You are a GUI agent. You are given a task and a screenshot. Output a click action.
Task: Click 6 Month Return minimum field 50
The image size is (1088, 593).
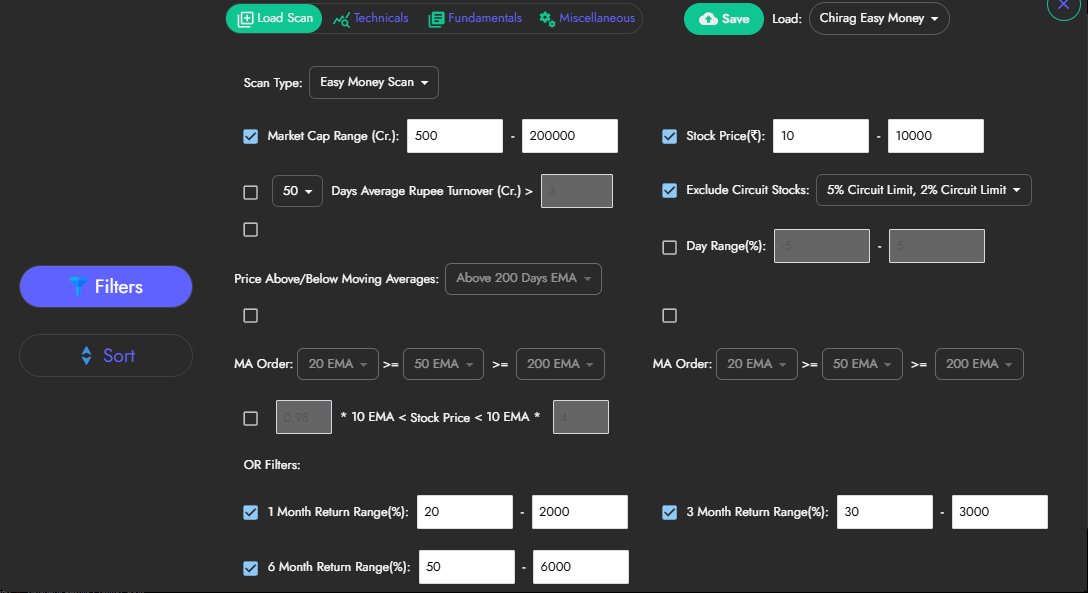tap(467, 567)
